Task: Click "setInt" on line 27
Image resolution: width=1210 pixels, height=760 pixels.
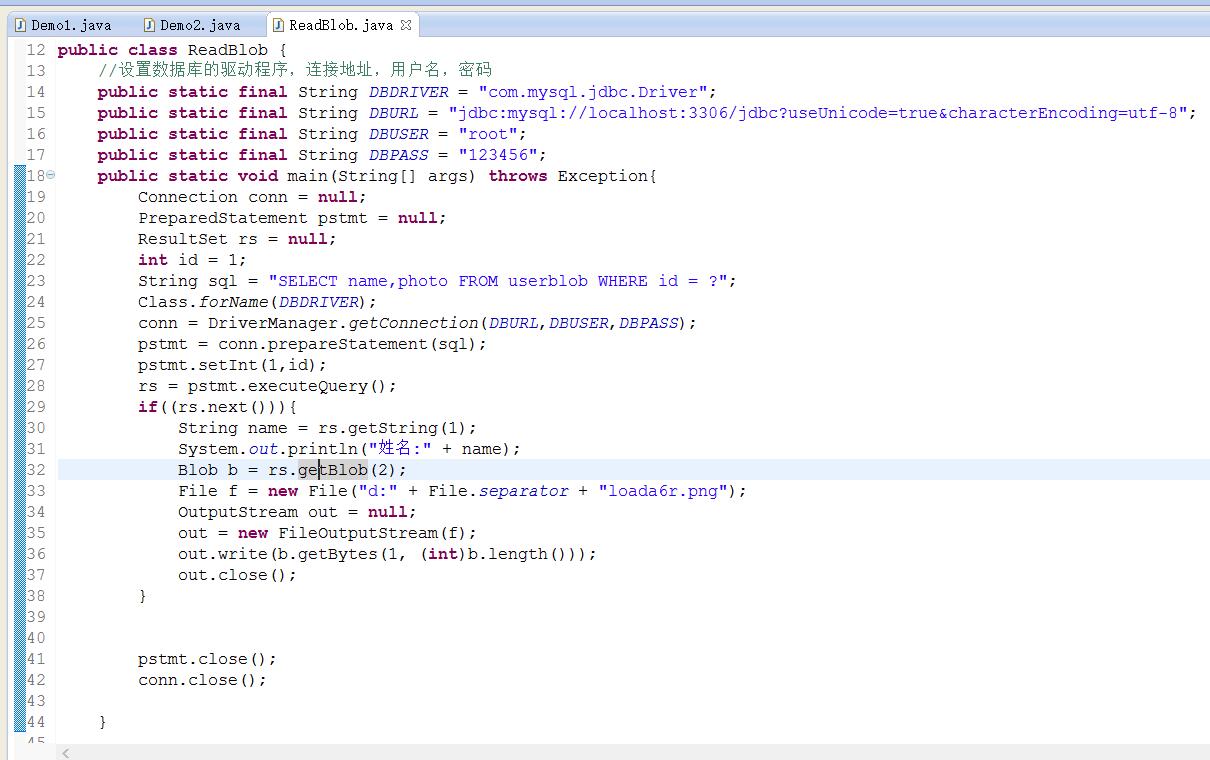Action: click(228, 365)
